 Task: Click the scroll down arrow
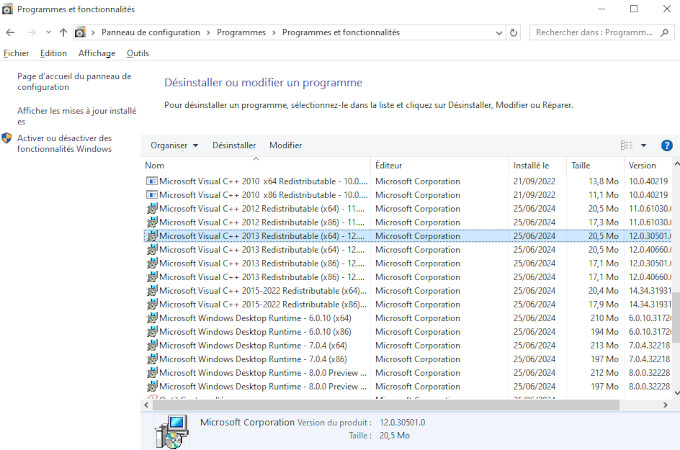pyautogui.click(x=676, y=393)
